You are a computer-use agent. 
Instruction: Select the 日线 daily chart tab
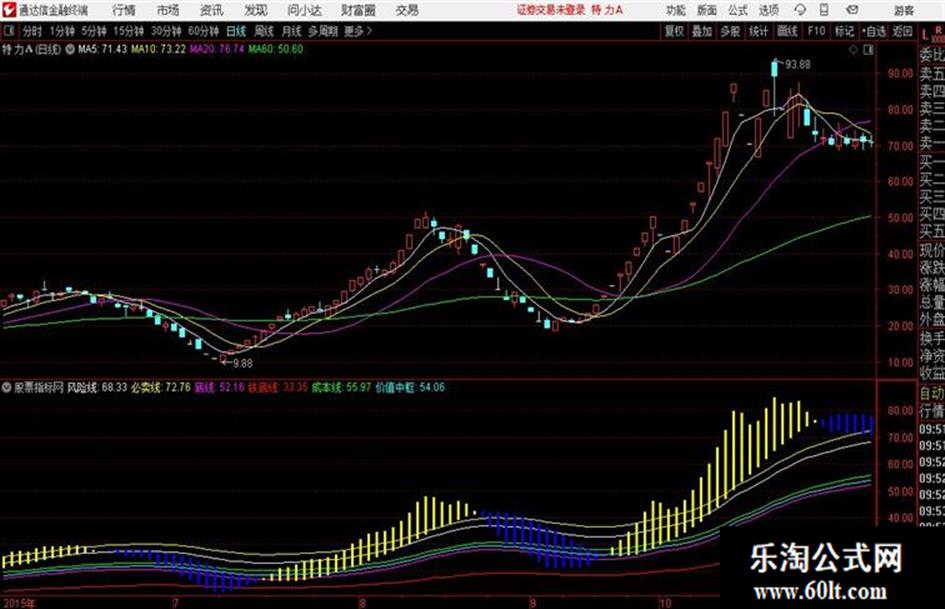pyautogui.click(x=236, y=31)
